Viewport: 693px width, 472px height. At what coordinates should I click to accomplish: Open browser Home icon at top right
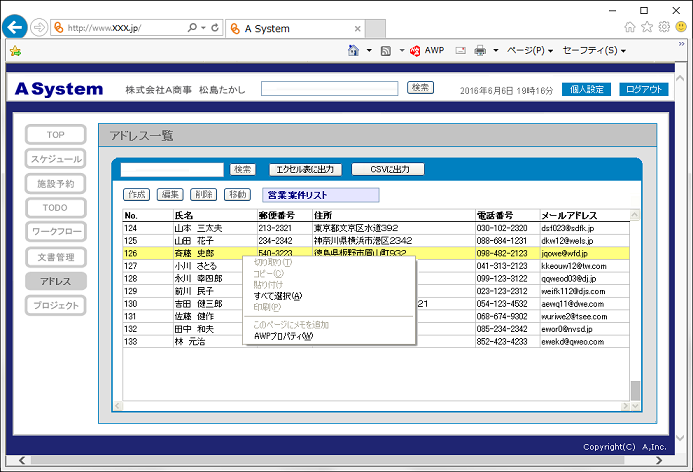click(630, 27)
